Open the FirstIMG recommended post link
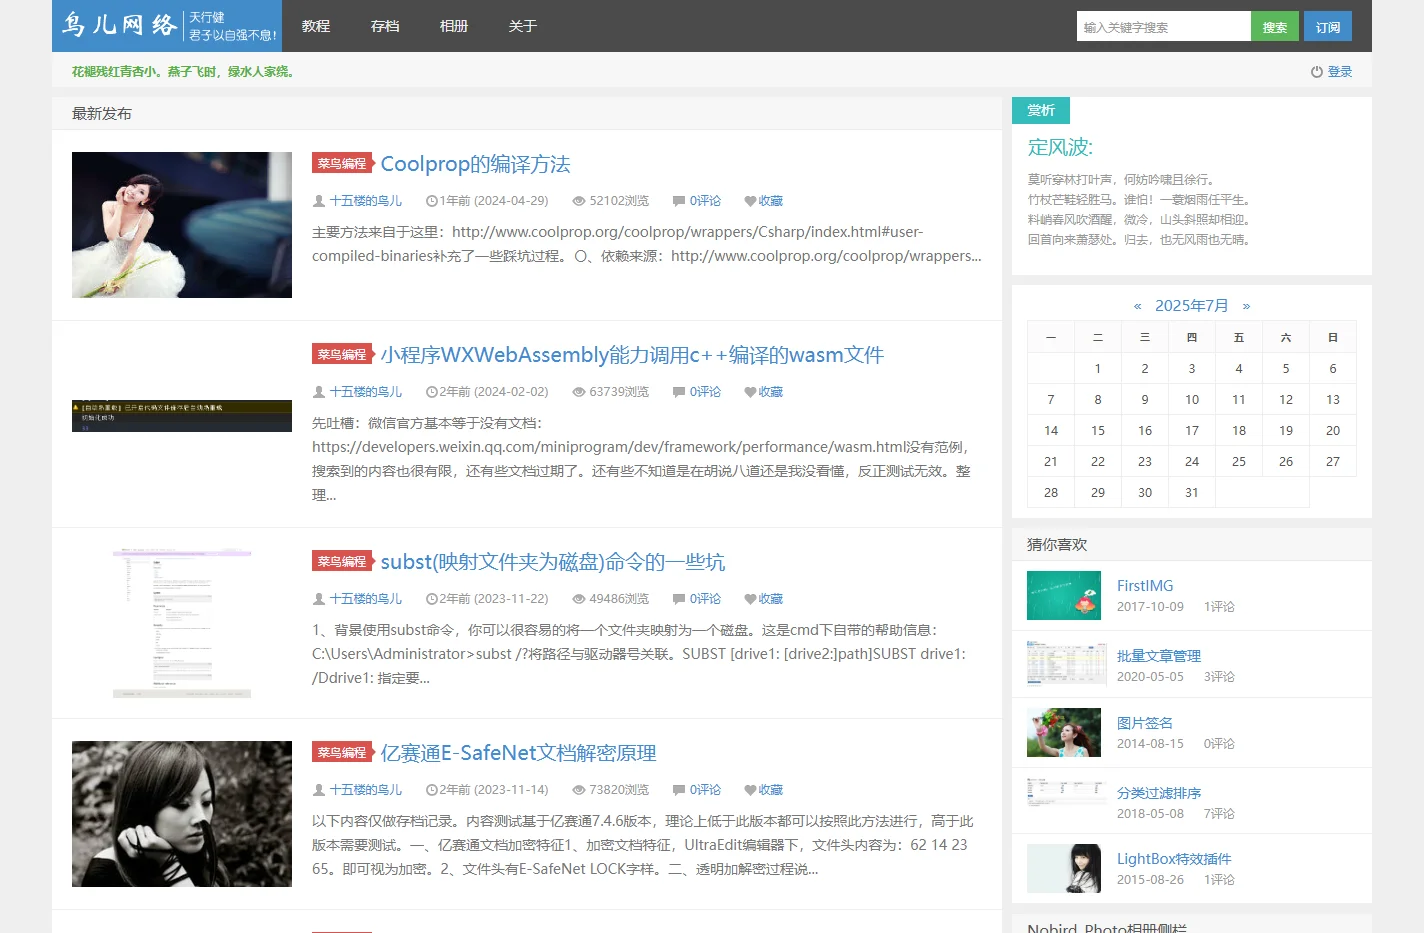The width and height of the screenshot is (1424, 933). pos(1145,586)
